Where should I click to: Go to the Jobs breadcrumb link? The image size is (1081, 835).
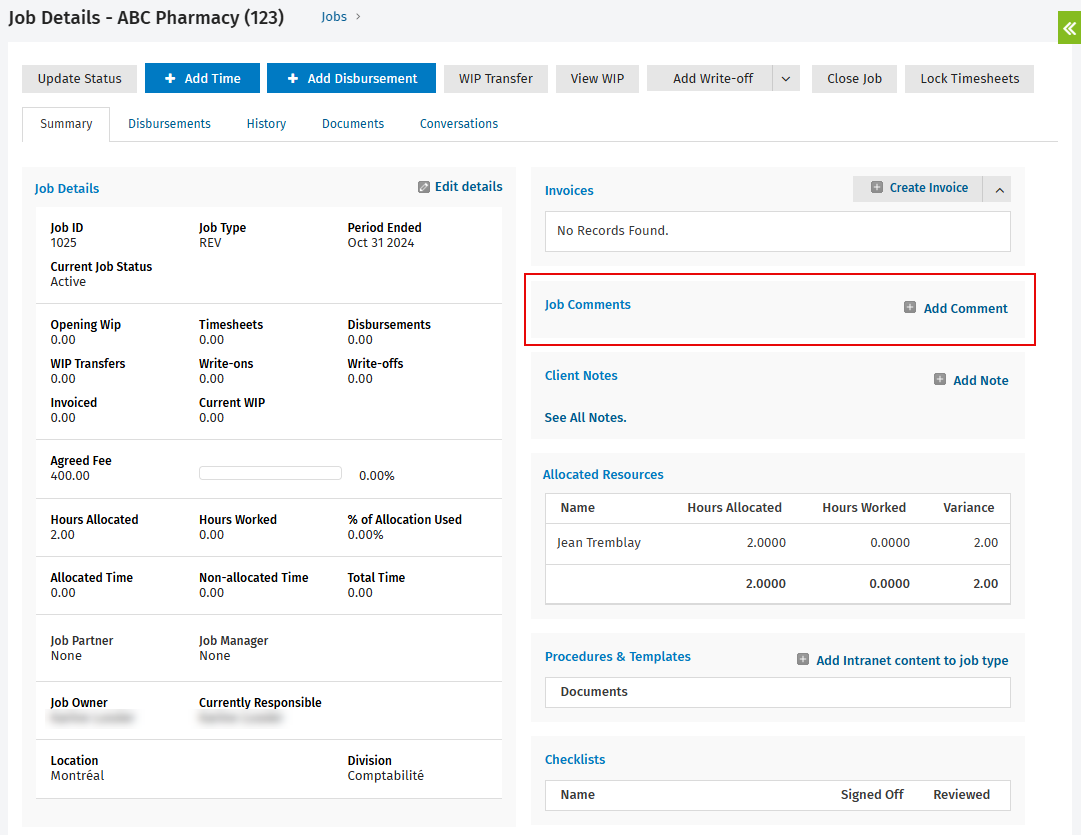click(334, 17)
